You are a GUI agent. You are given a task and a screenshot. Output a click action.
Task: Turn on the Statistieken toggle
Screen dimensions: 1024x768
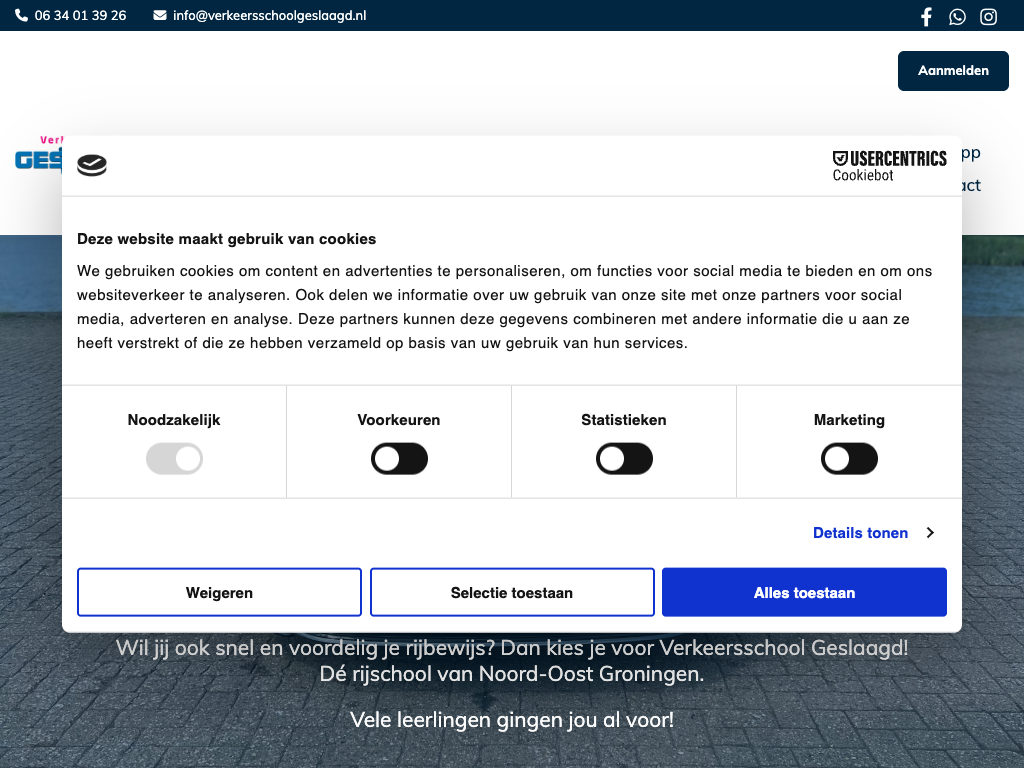[x=624, y=459]
